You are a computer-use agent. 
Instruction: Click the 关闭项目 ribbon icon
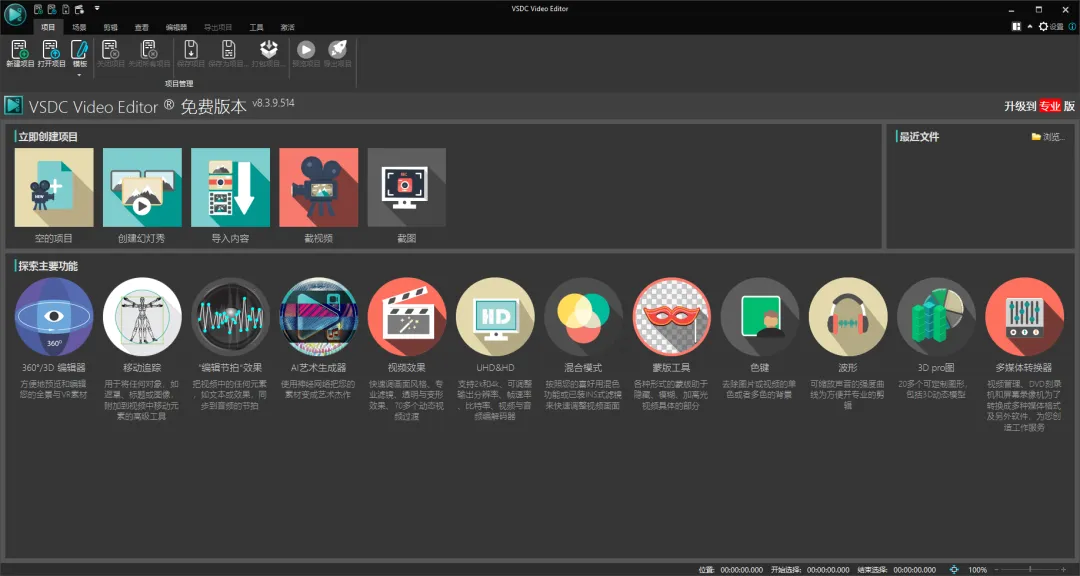(x=110, y=50)
